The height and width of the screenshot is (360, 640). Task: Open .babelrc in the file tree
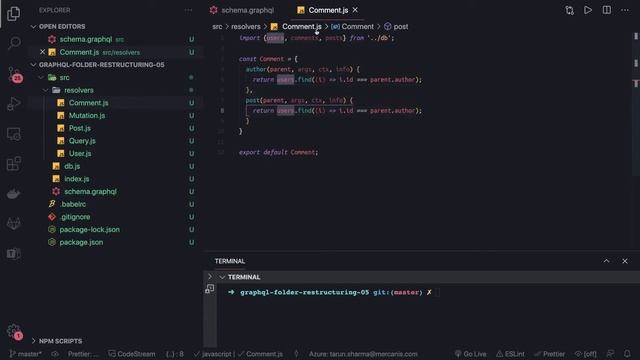73,204
